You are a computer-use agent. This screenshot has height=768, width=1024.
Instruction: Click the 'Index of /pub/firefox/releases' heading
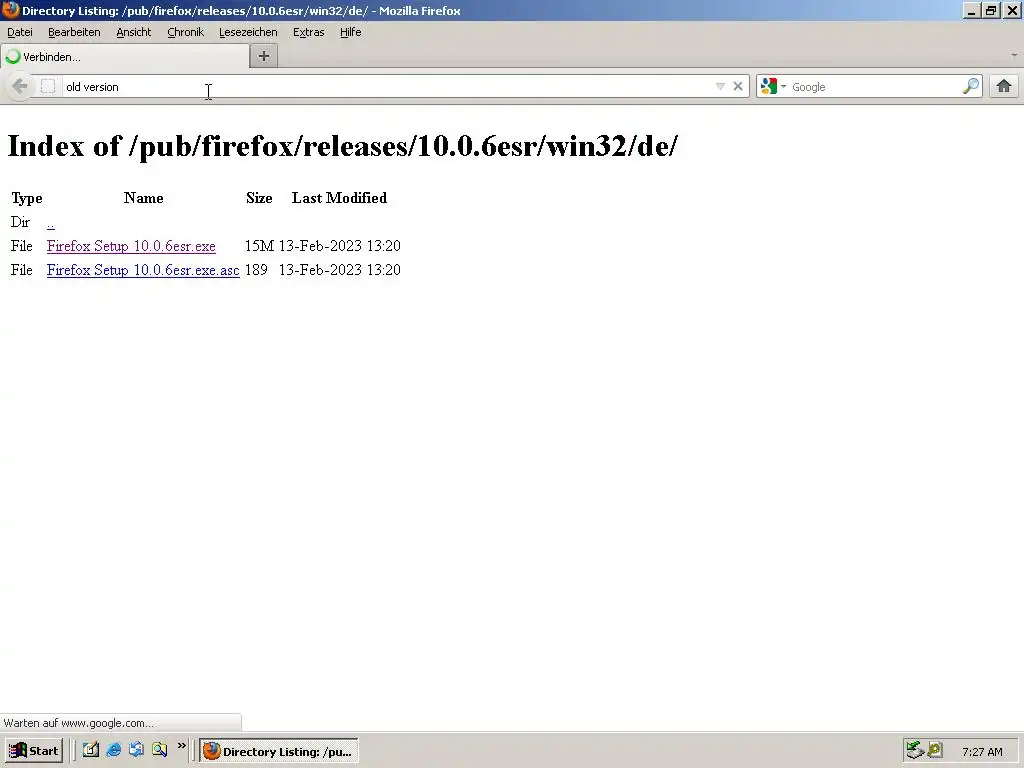coord(342,145)
